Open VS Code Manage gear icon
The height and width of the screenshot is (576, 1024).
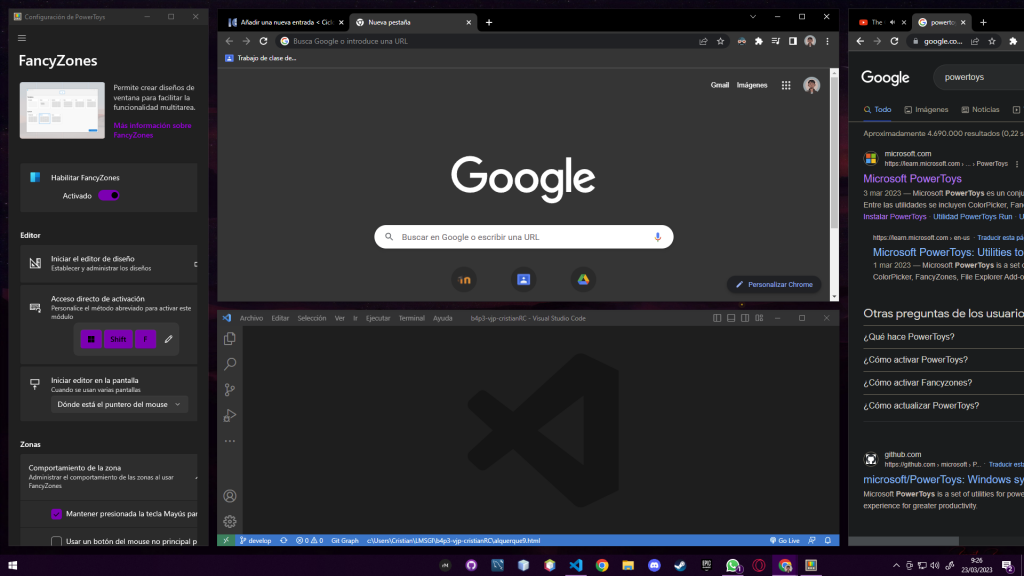(x=230, y=521)
